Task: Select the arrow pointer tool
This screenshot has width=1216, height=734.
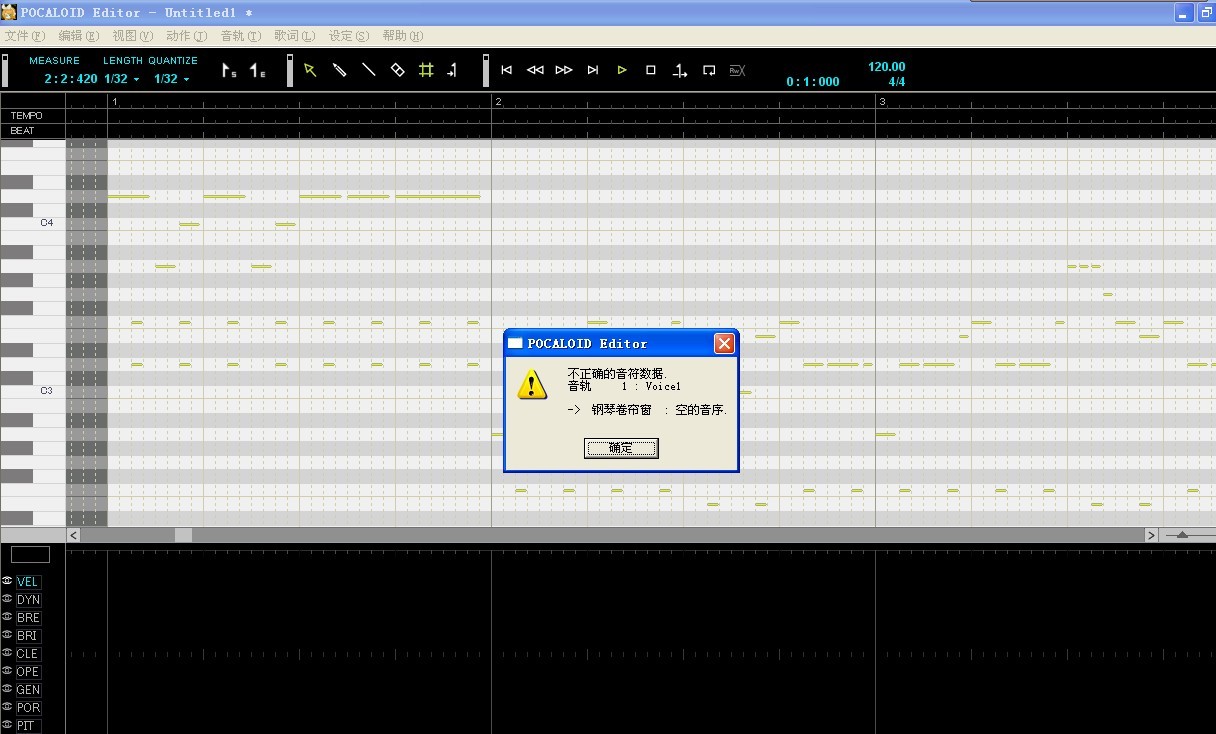Action: tap(310, 70)
